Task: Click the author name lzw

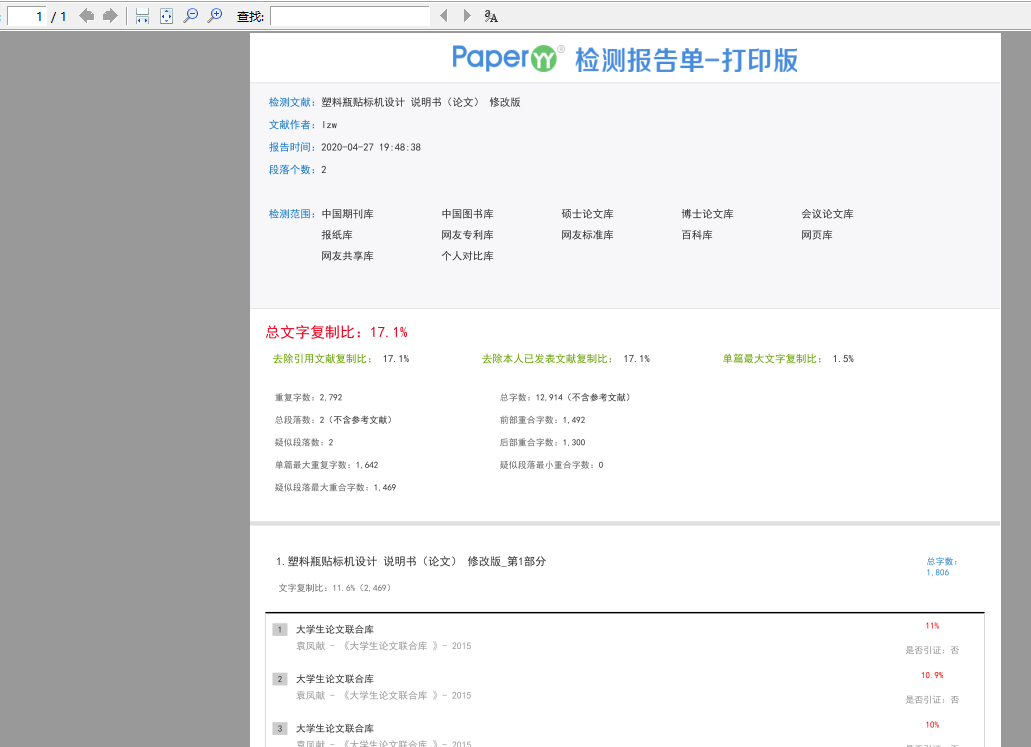Action: click(x=329, y=125)
